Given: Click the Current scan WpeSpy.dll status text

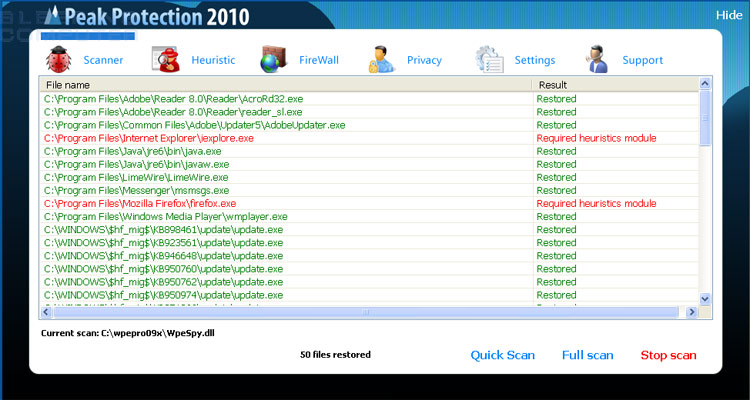Looking at the screenshot, I should click(128, 333).
